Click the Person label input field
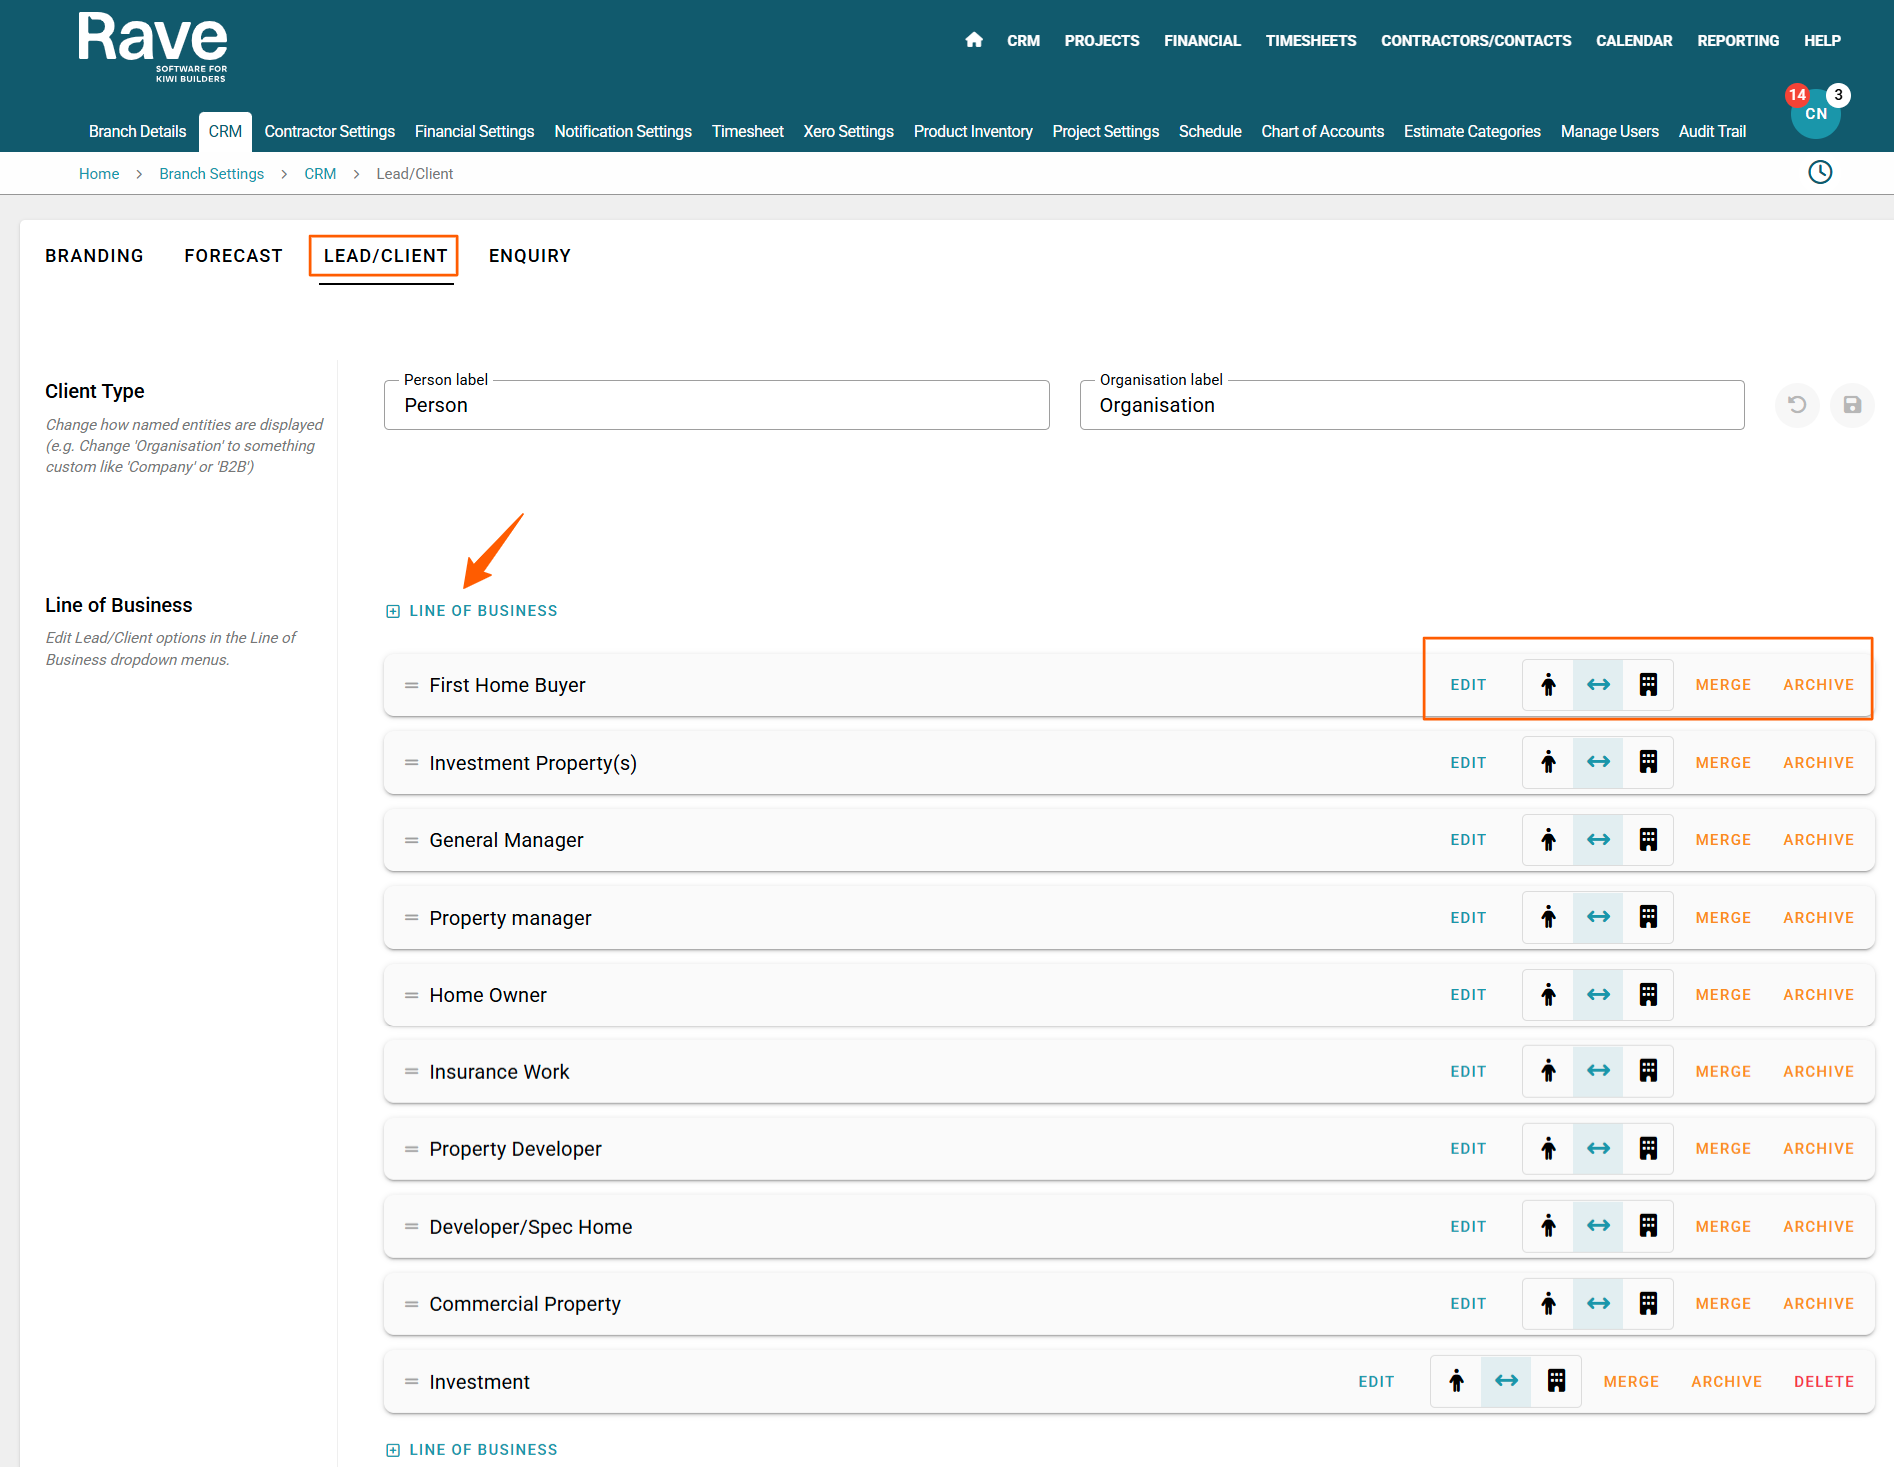The width and height of the screenshot is (1894, 1467). [x=716, y=405]
